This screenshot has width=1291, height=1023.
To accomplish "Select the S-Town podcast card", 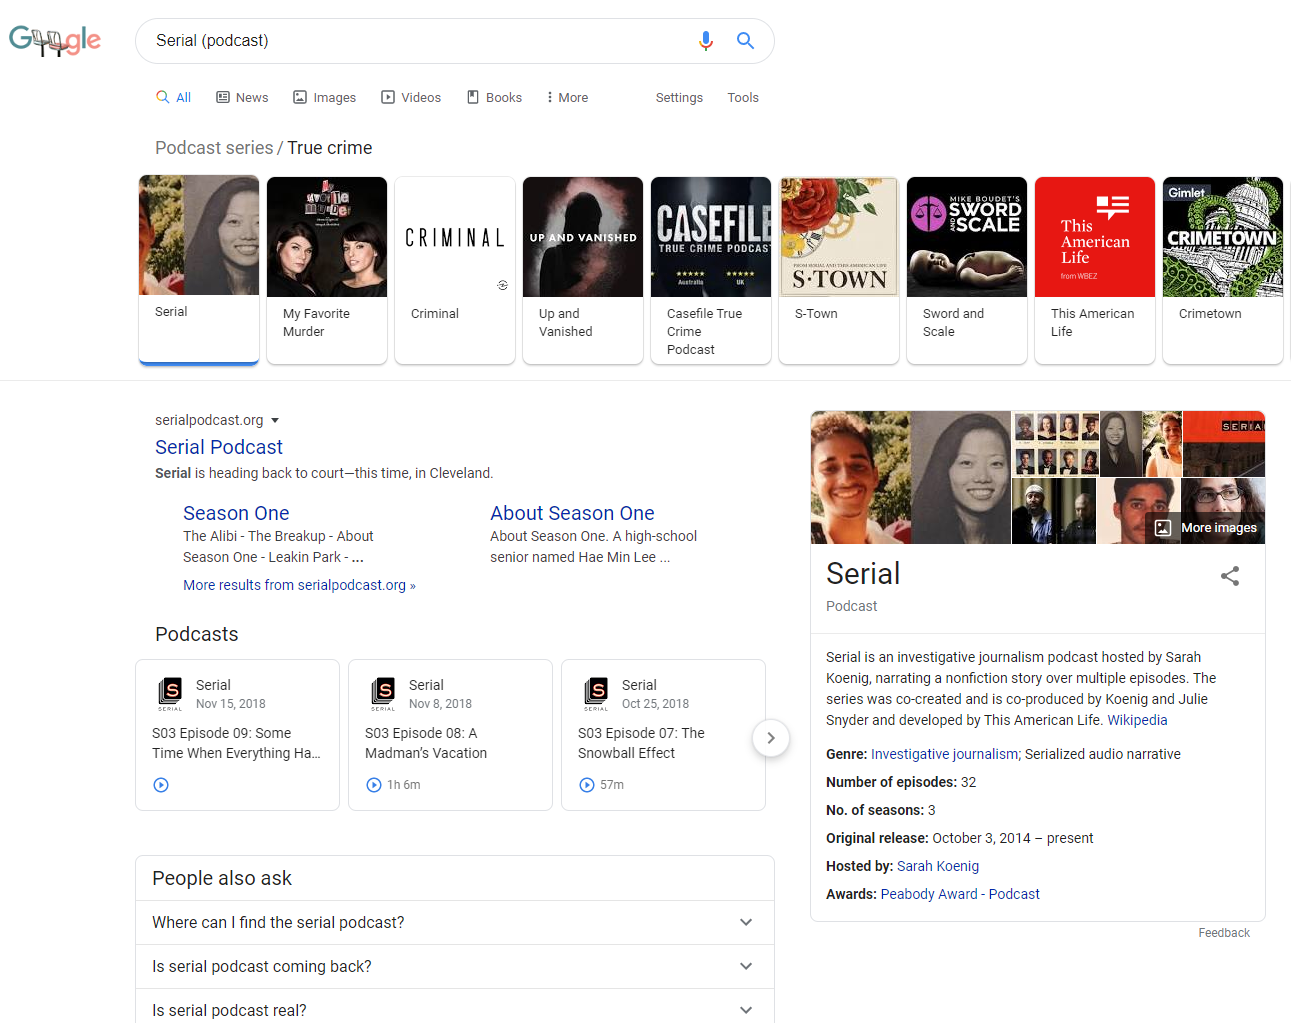I will click(838, 270).
